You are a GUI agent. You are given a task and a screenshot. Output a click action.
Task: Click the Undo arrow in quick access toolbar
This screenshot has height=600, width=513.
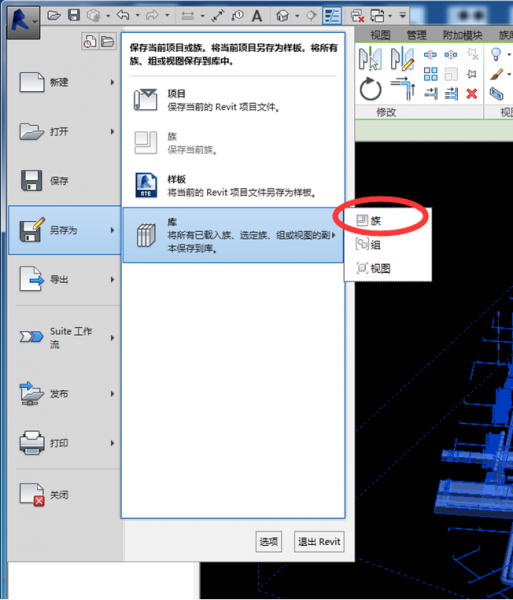pyautogui.click(x=123, y=15)
